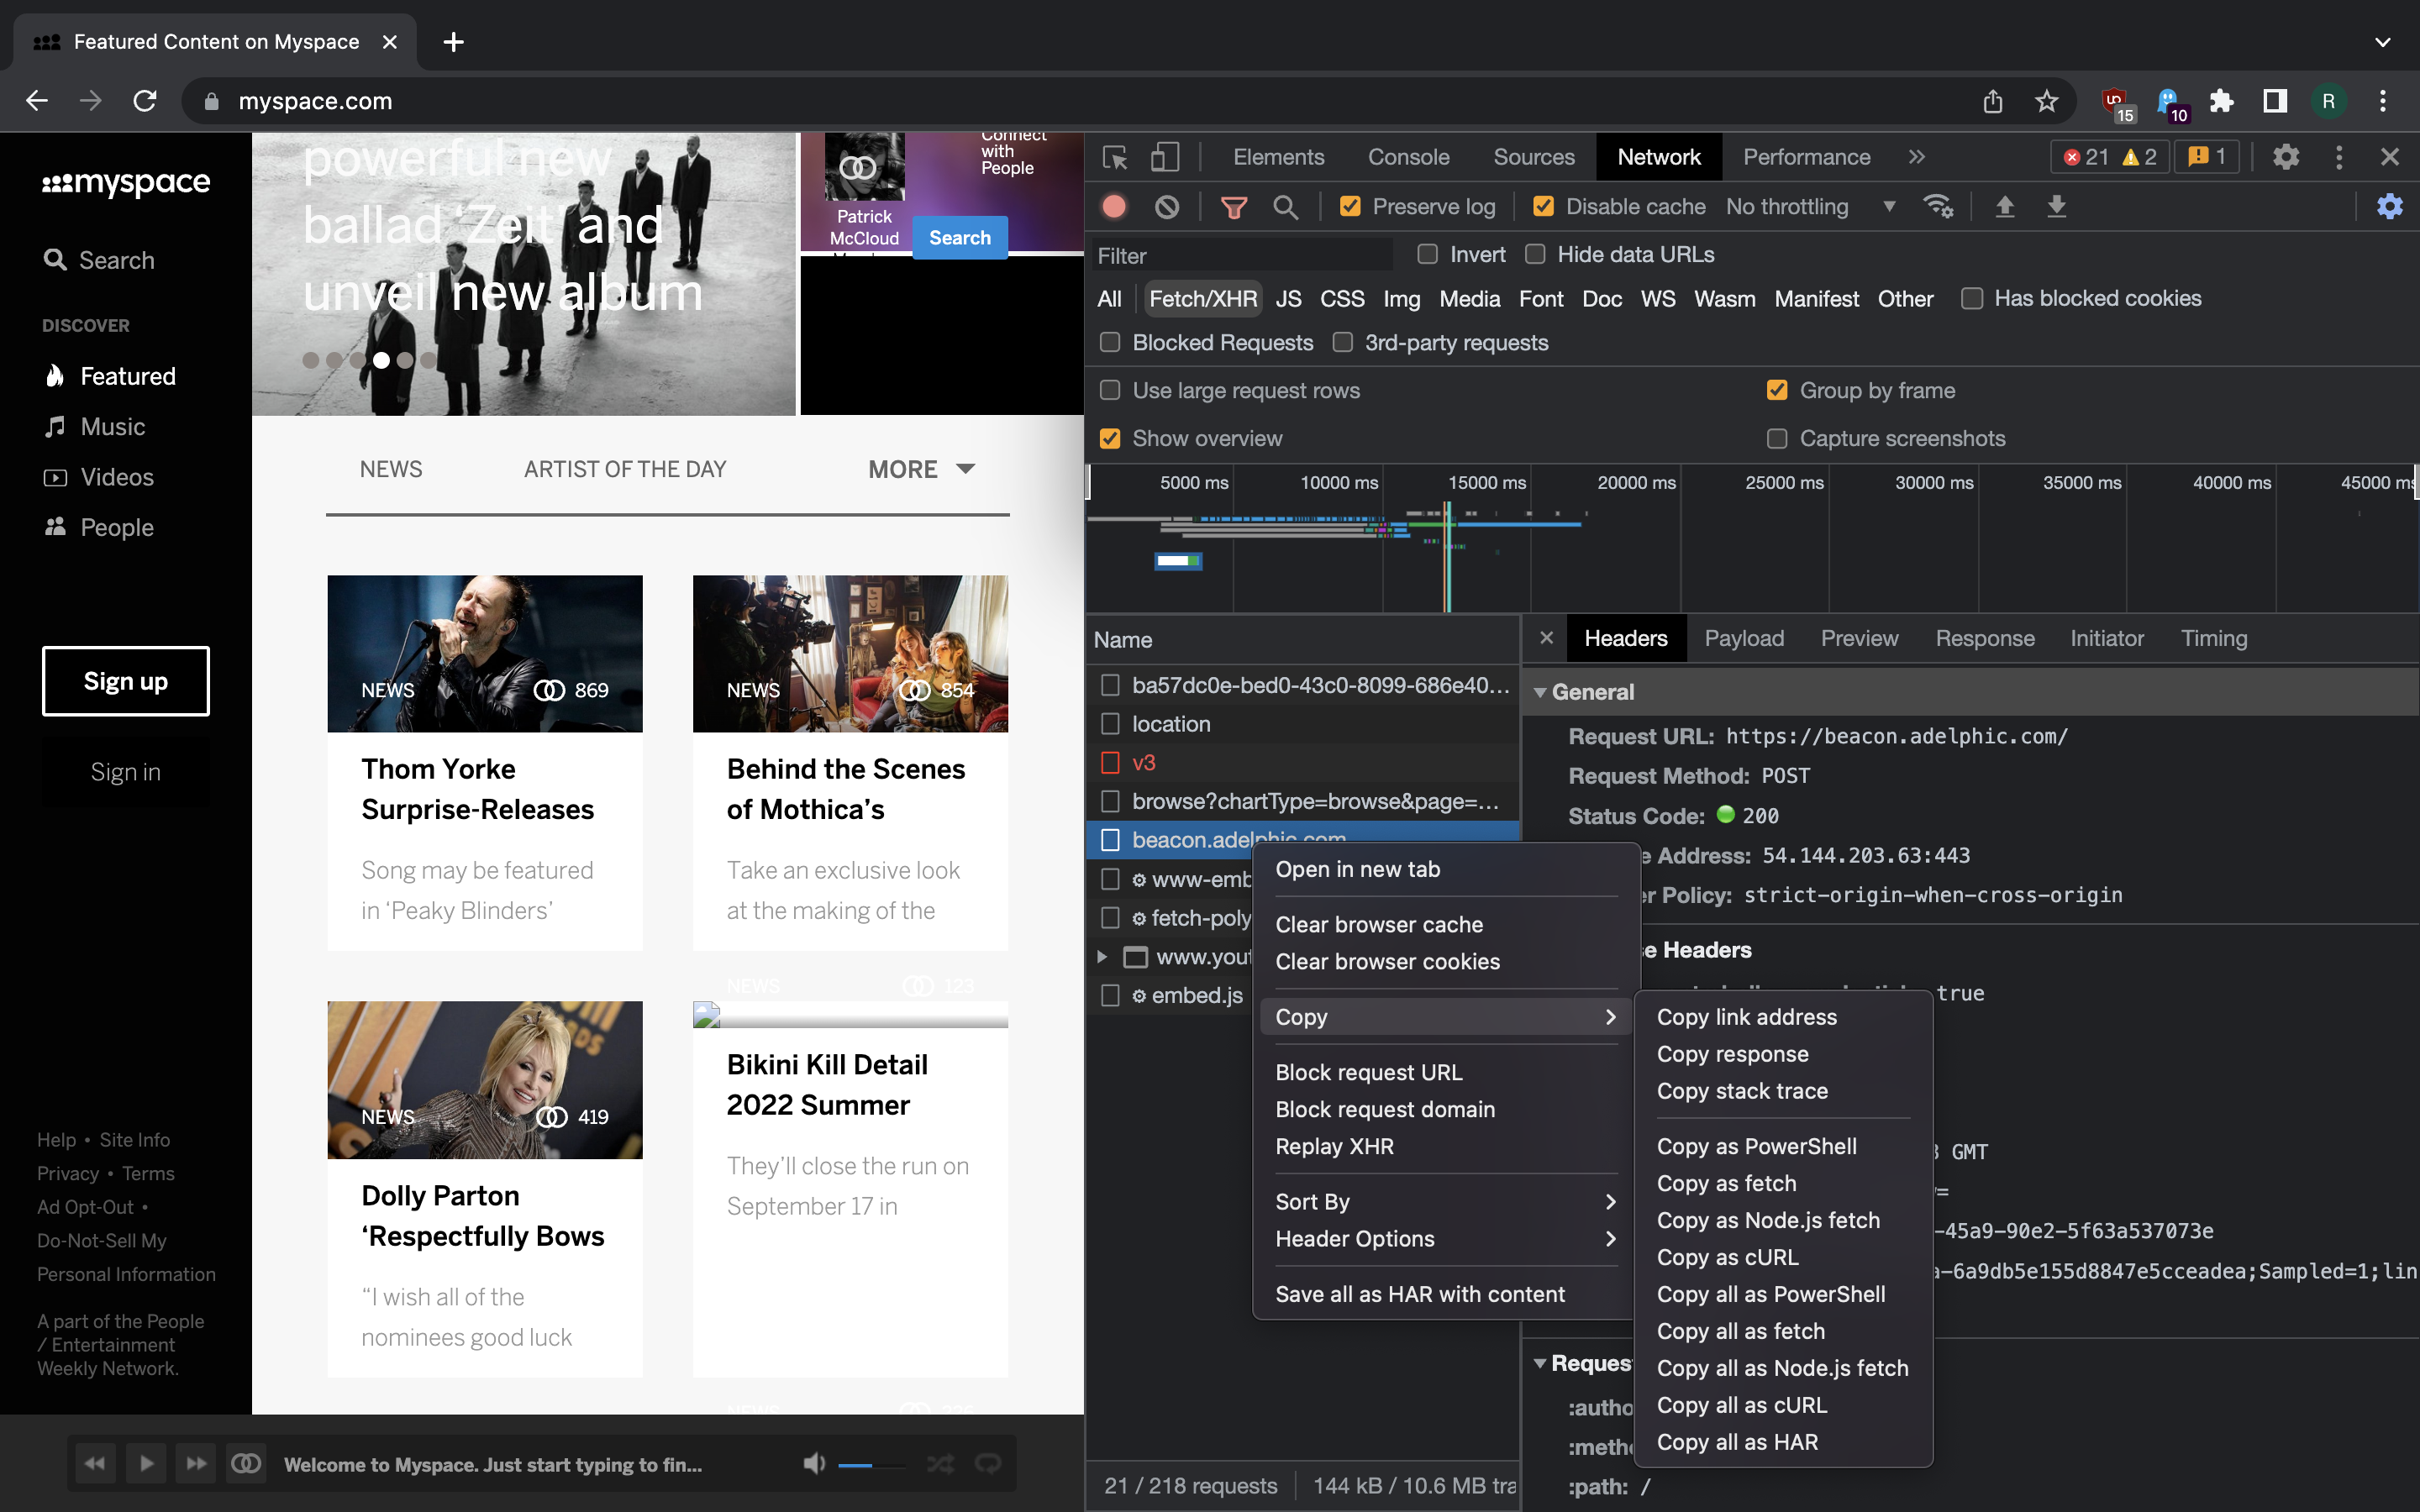Close the request details panel

pos(1546,638)
